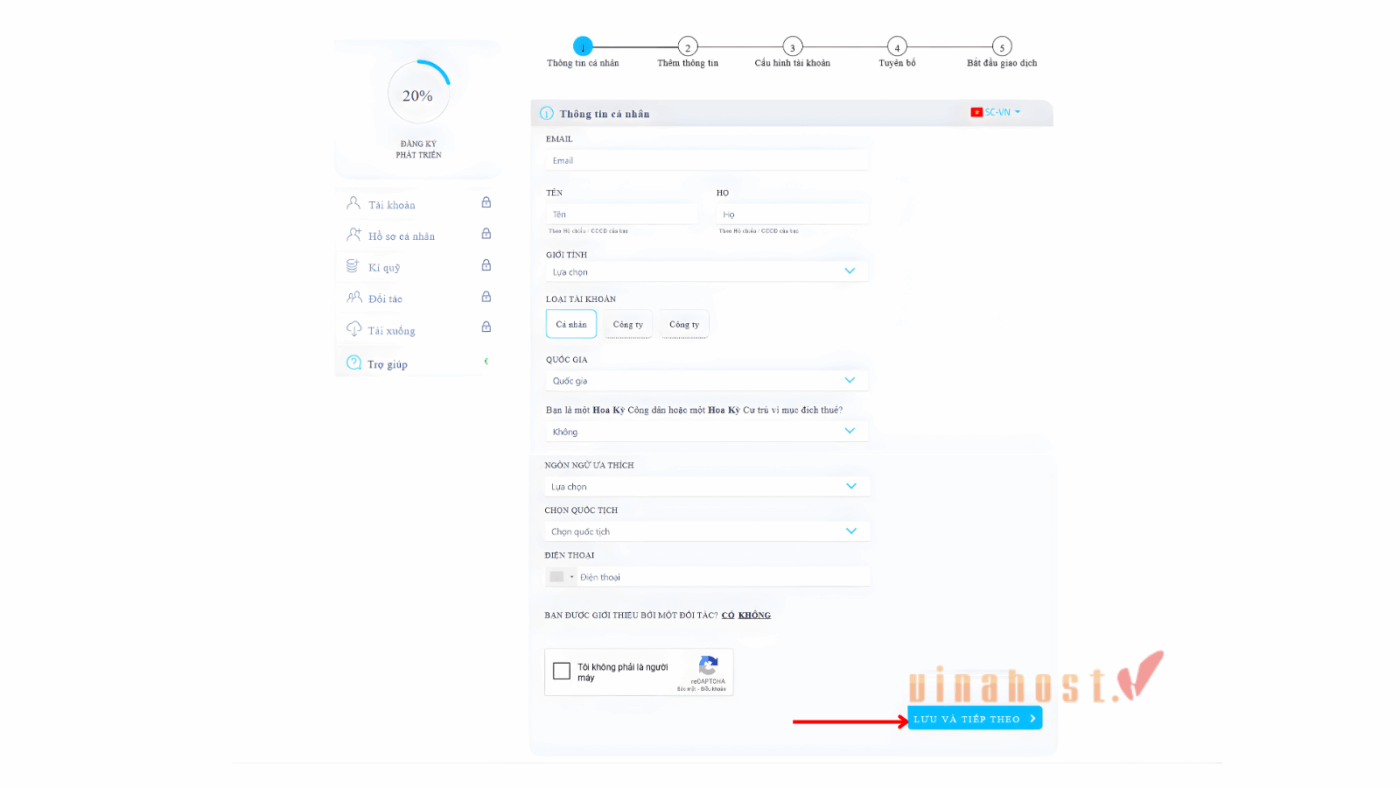Image resolution: width=1400 pixels, height=788 pixels.
Task: Click the lock icon next to Tài khoản
Action: pos(486,203)
